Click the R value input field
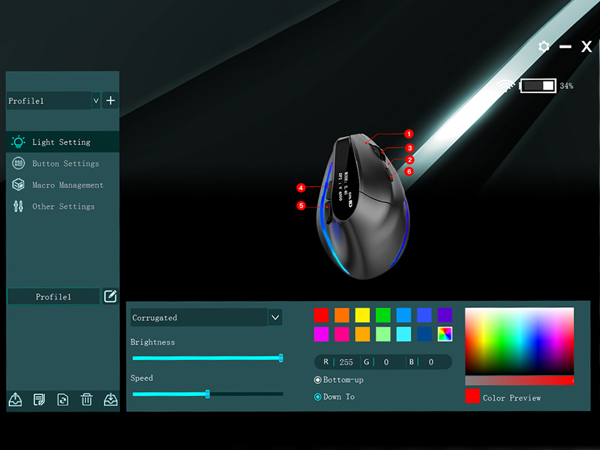This screenshot has width=600, height=450. [x=347, y=362]
